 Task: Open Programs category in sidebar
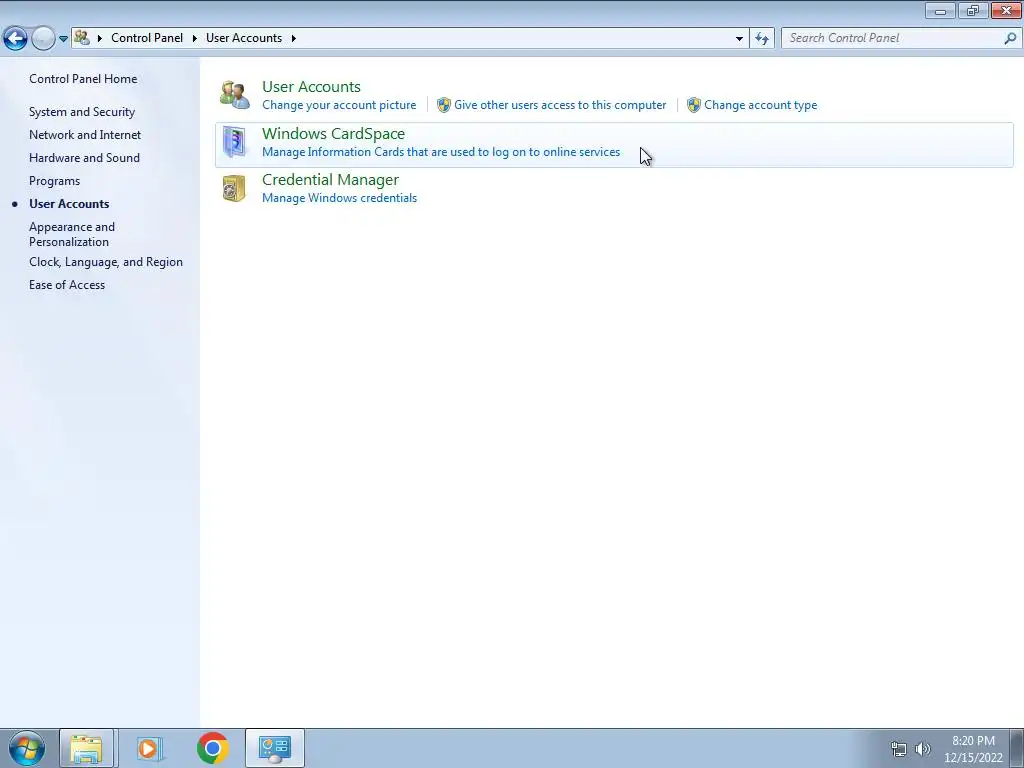coord(54,181)
